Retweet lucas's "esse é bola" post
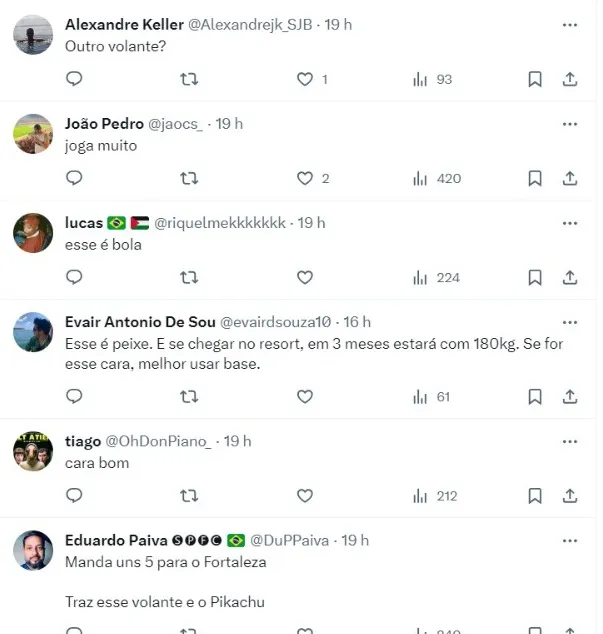 [x=188, y=277]
